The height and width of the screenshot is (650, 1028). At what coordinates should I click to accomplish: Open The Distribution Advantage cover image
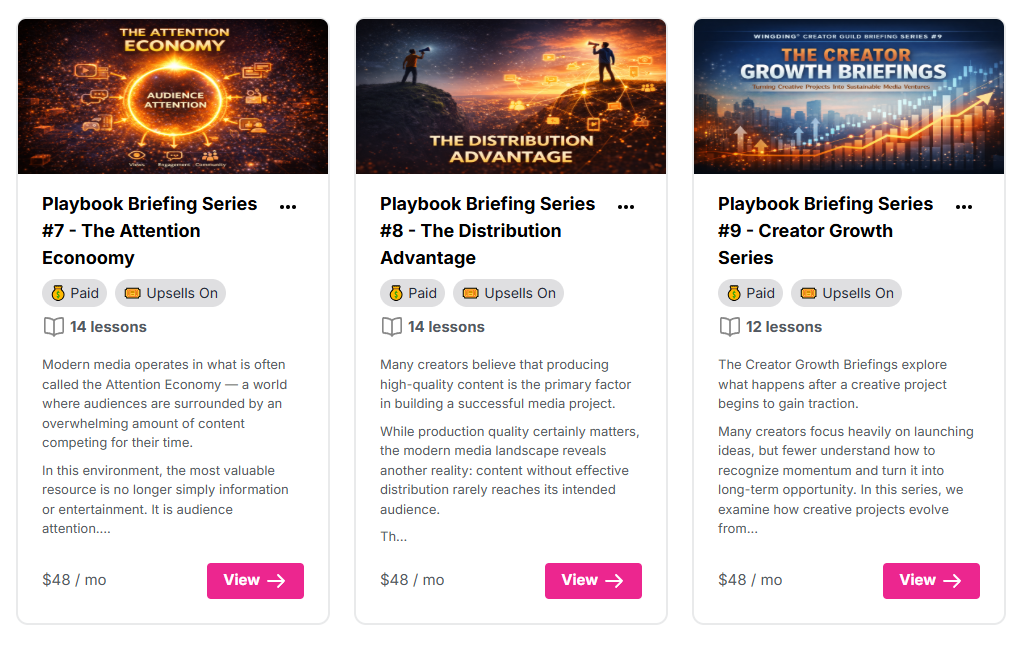pos(511,96)
